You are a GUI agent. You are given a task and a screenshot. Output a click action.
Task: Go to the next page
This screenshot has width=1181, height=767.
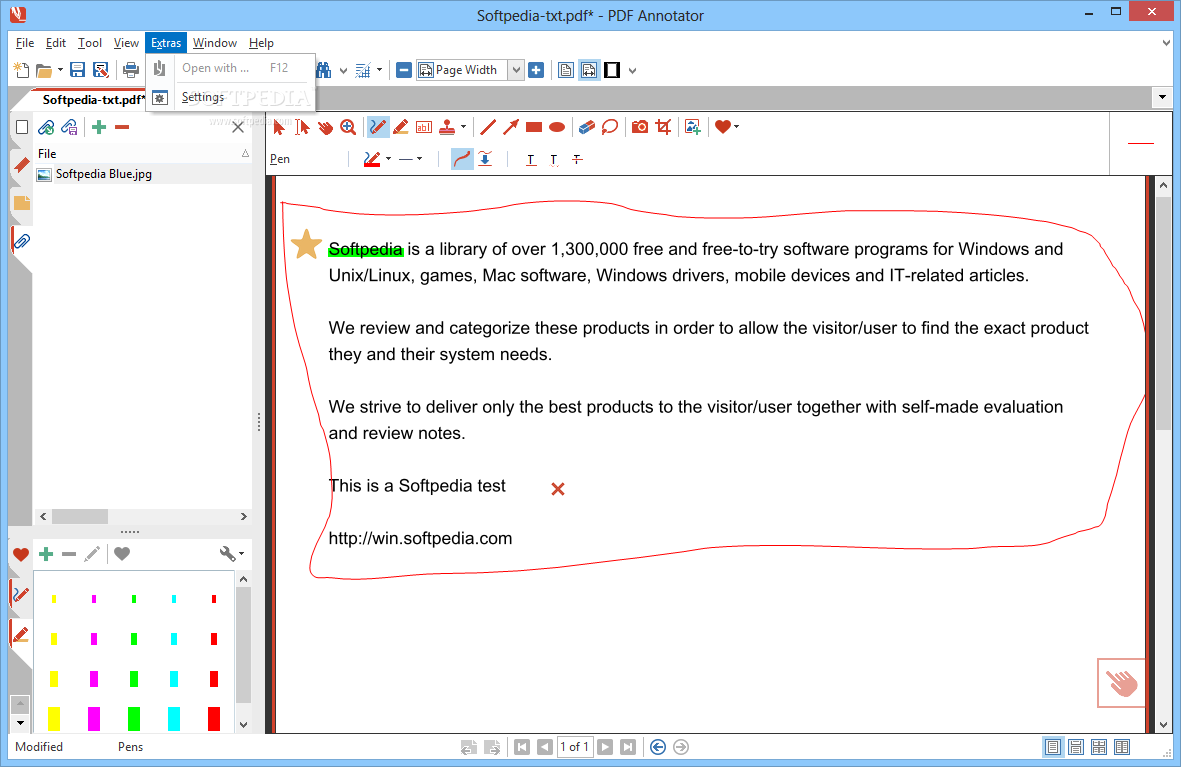pyautogui.click(x=605, y=747)
